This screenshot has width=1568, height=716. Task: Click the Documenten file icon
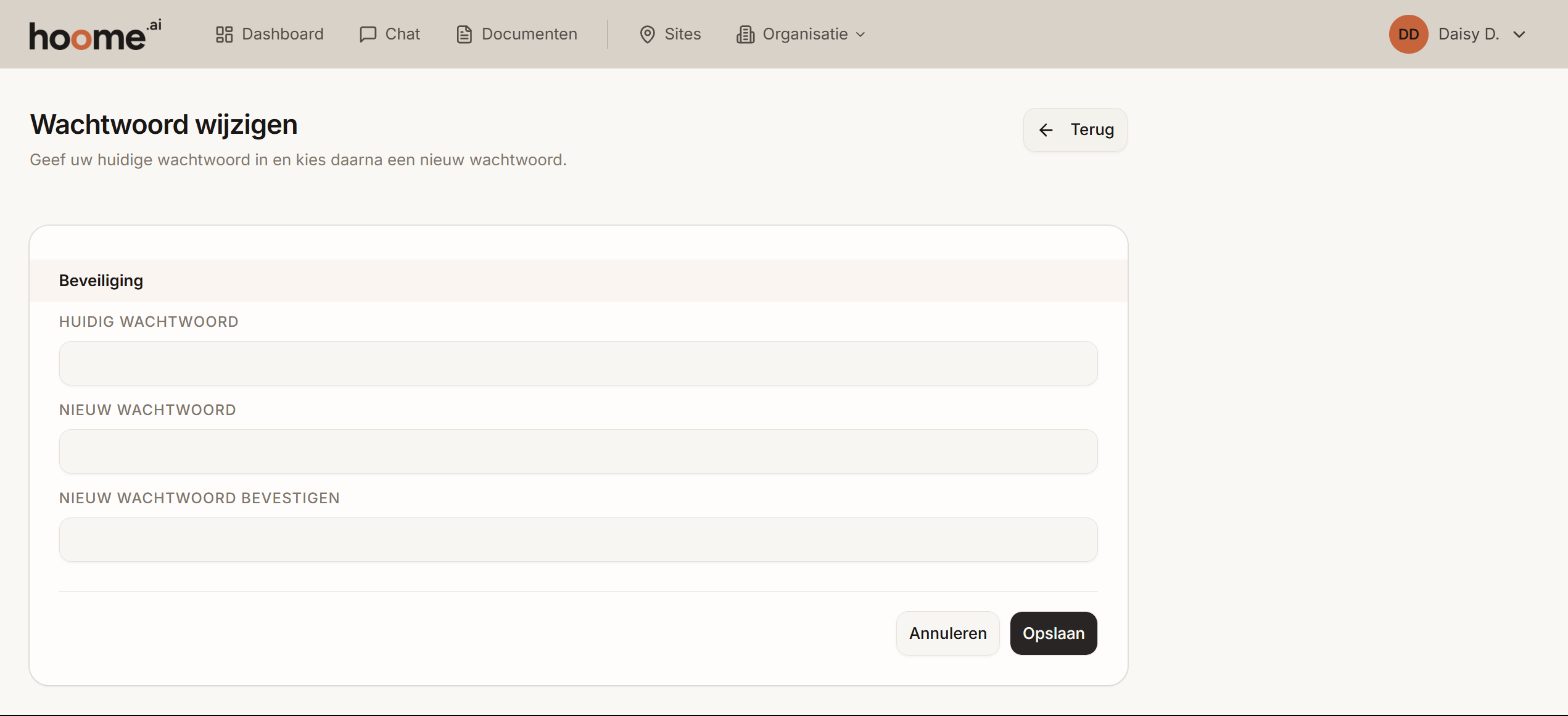click(x=464, y=34)
